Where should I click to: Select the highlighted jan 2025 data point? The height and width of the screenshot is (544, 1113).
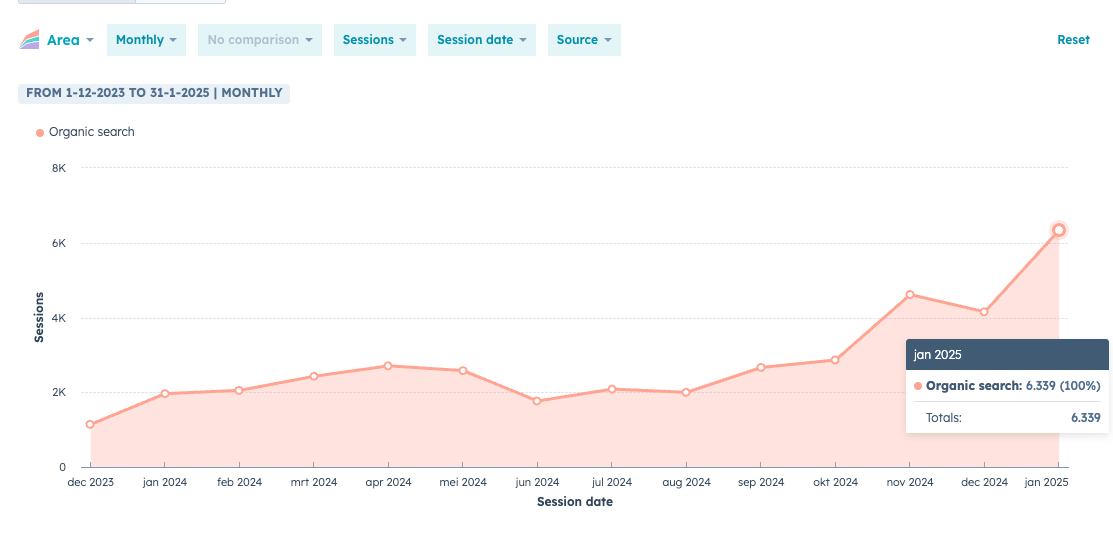[x=1058, y=230]
